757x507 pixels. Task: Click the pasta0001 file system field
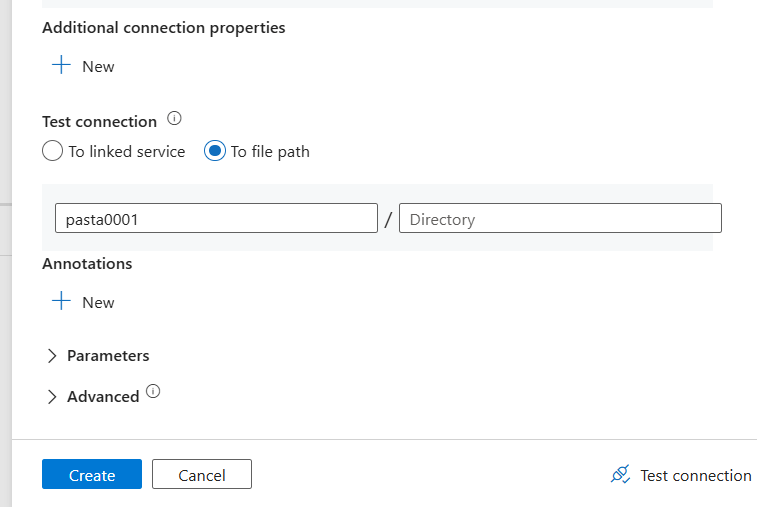pos(216,219)
